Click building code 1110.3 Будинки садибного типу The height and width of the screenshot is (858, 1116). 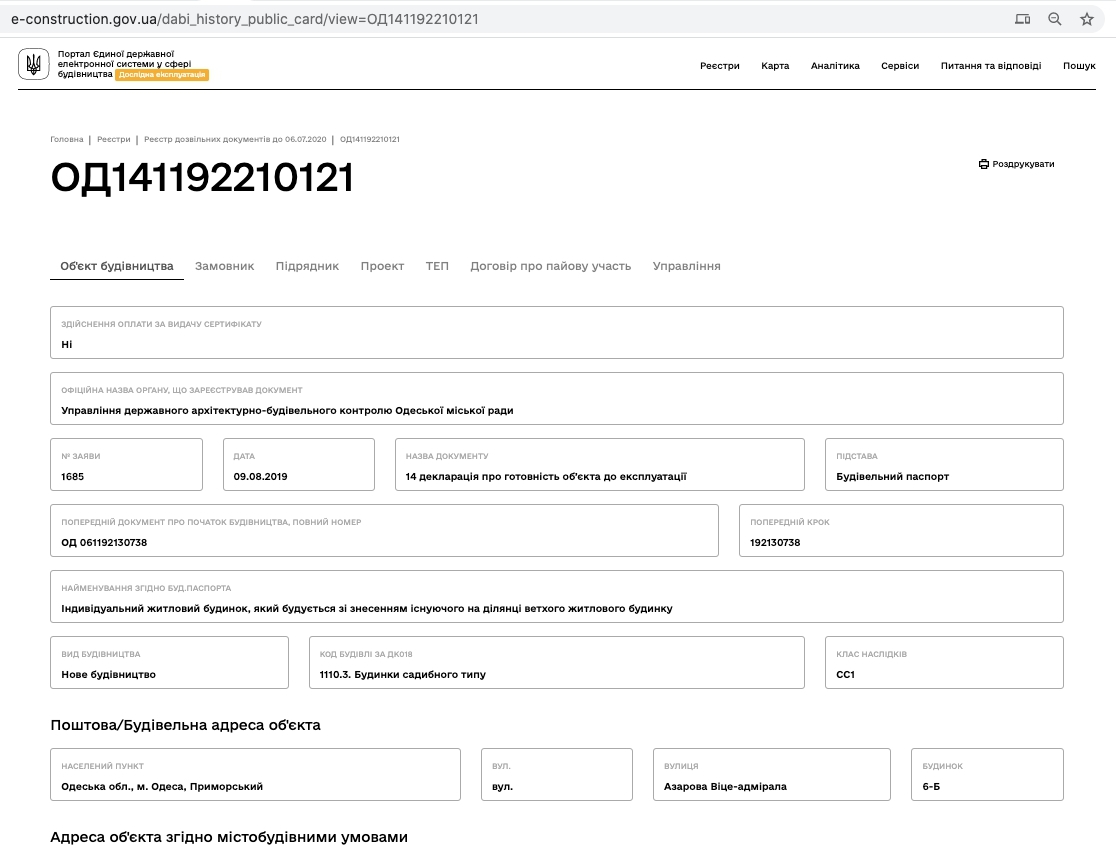[x=403, y=674]
